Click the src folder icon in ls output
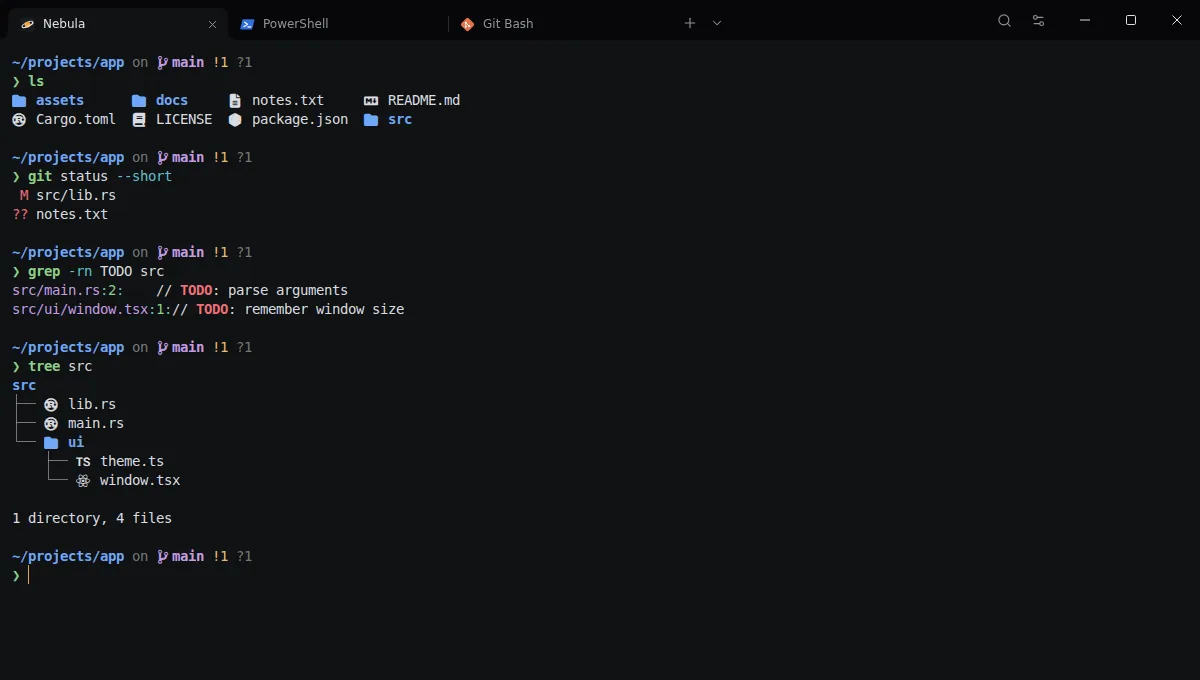This screenshot has height=680, width=1200. [x=371, y=119]
